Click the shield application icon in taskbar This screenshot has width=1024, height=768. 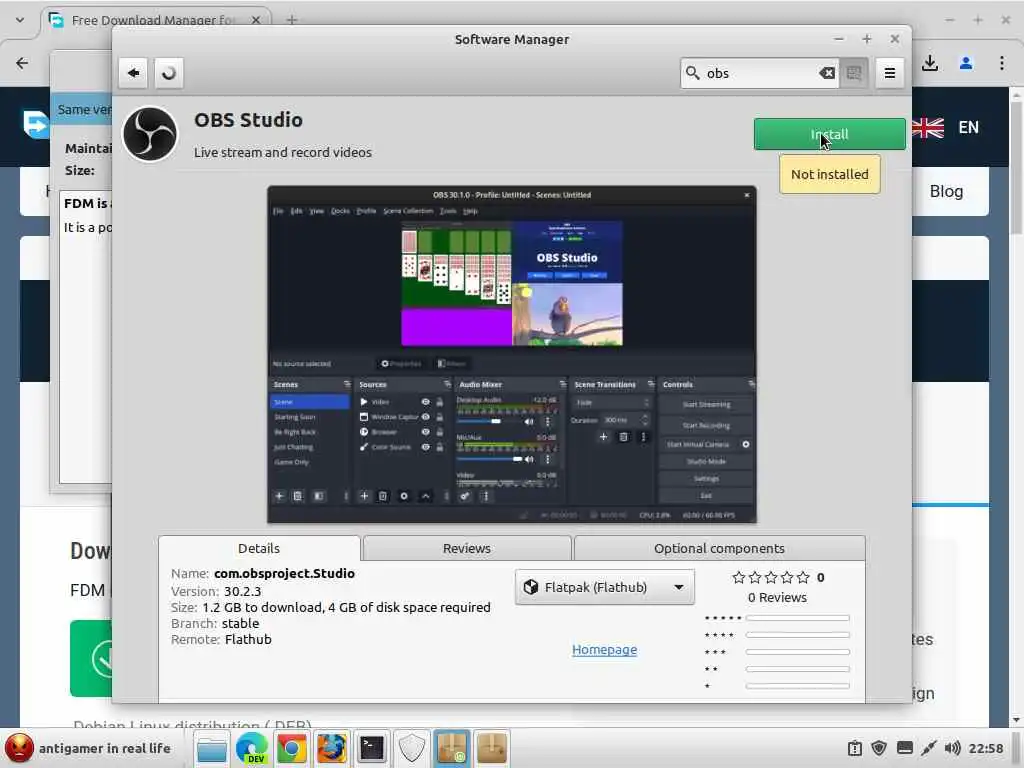click(412, 748)
